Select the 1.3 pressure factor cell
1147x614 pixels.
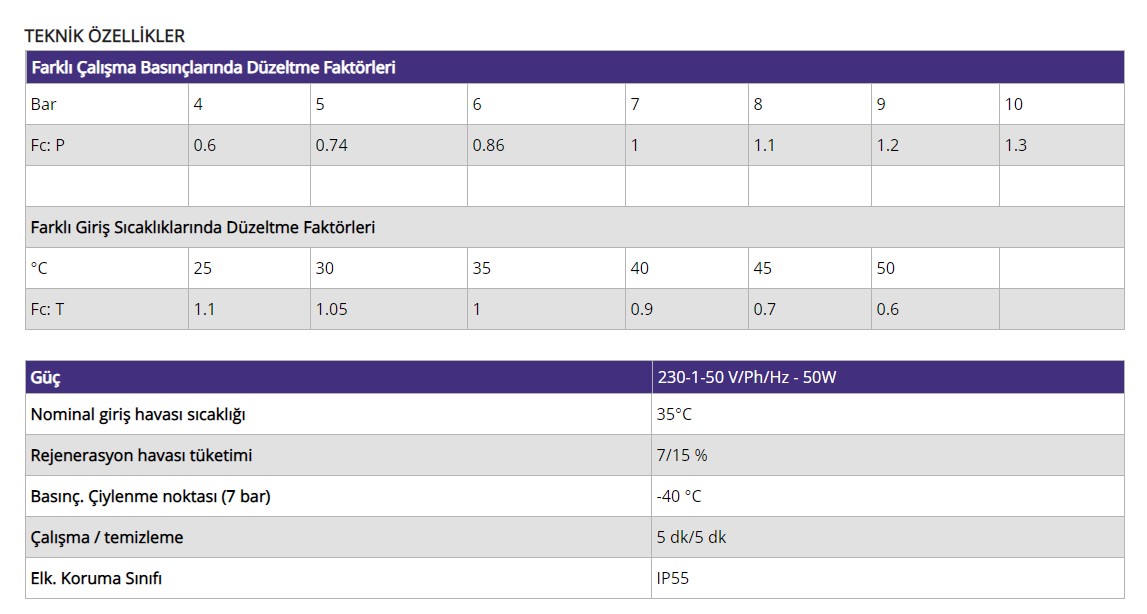(1016, 145)
